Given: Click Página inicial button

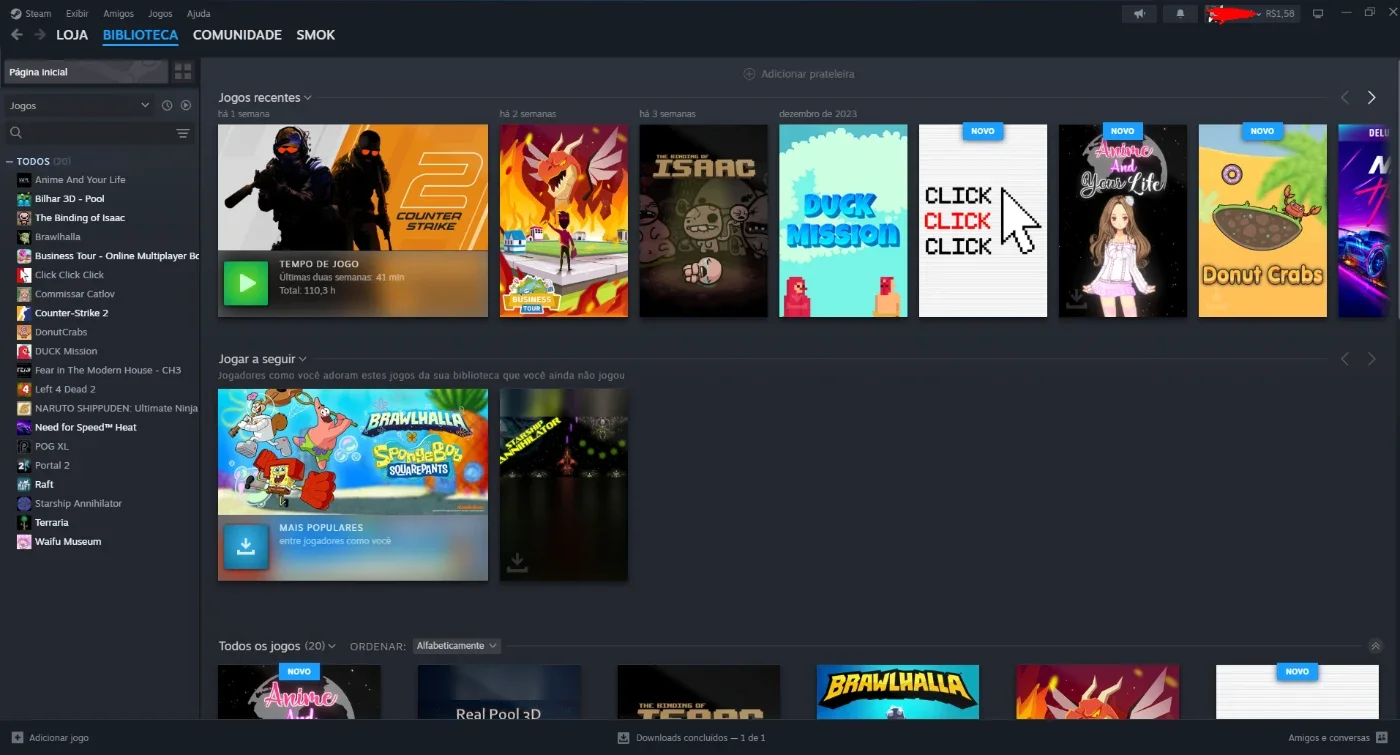Looking at the screenshot, I should click(86, 72).
